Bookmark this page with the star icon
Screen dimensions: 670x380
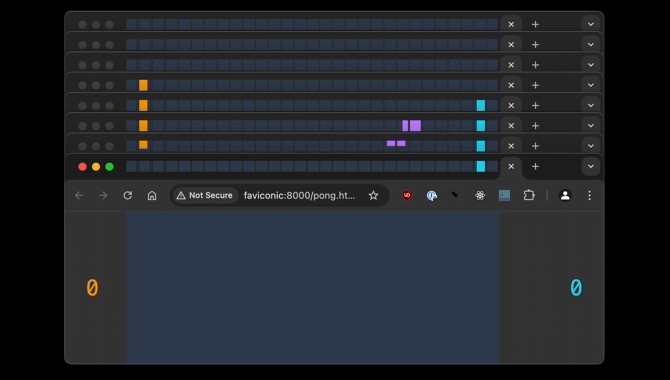coord(373,195)
